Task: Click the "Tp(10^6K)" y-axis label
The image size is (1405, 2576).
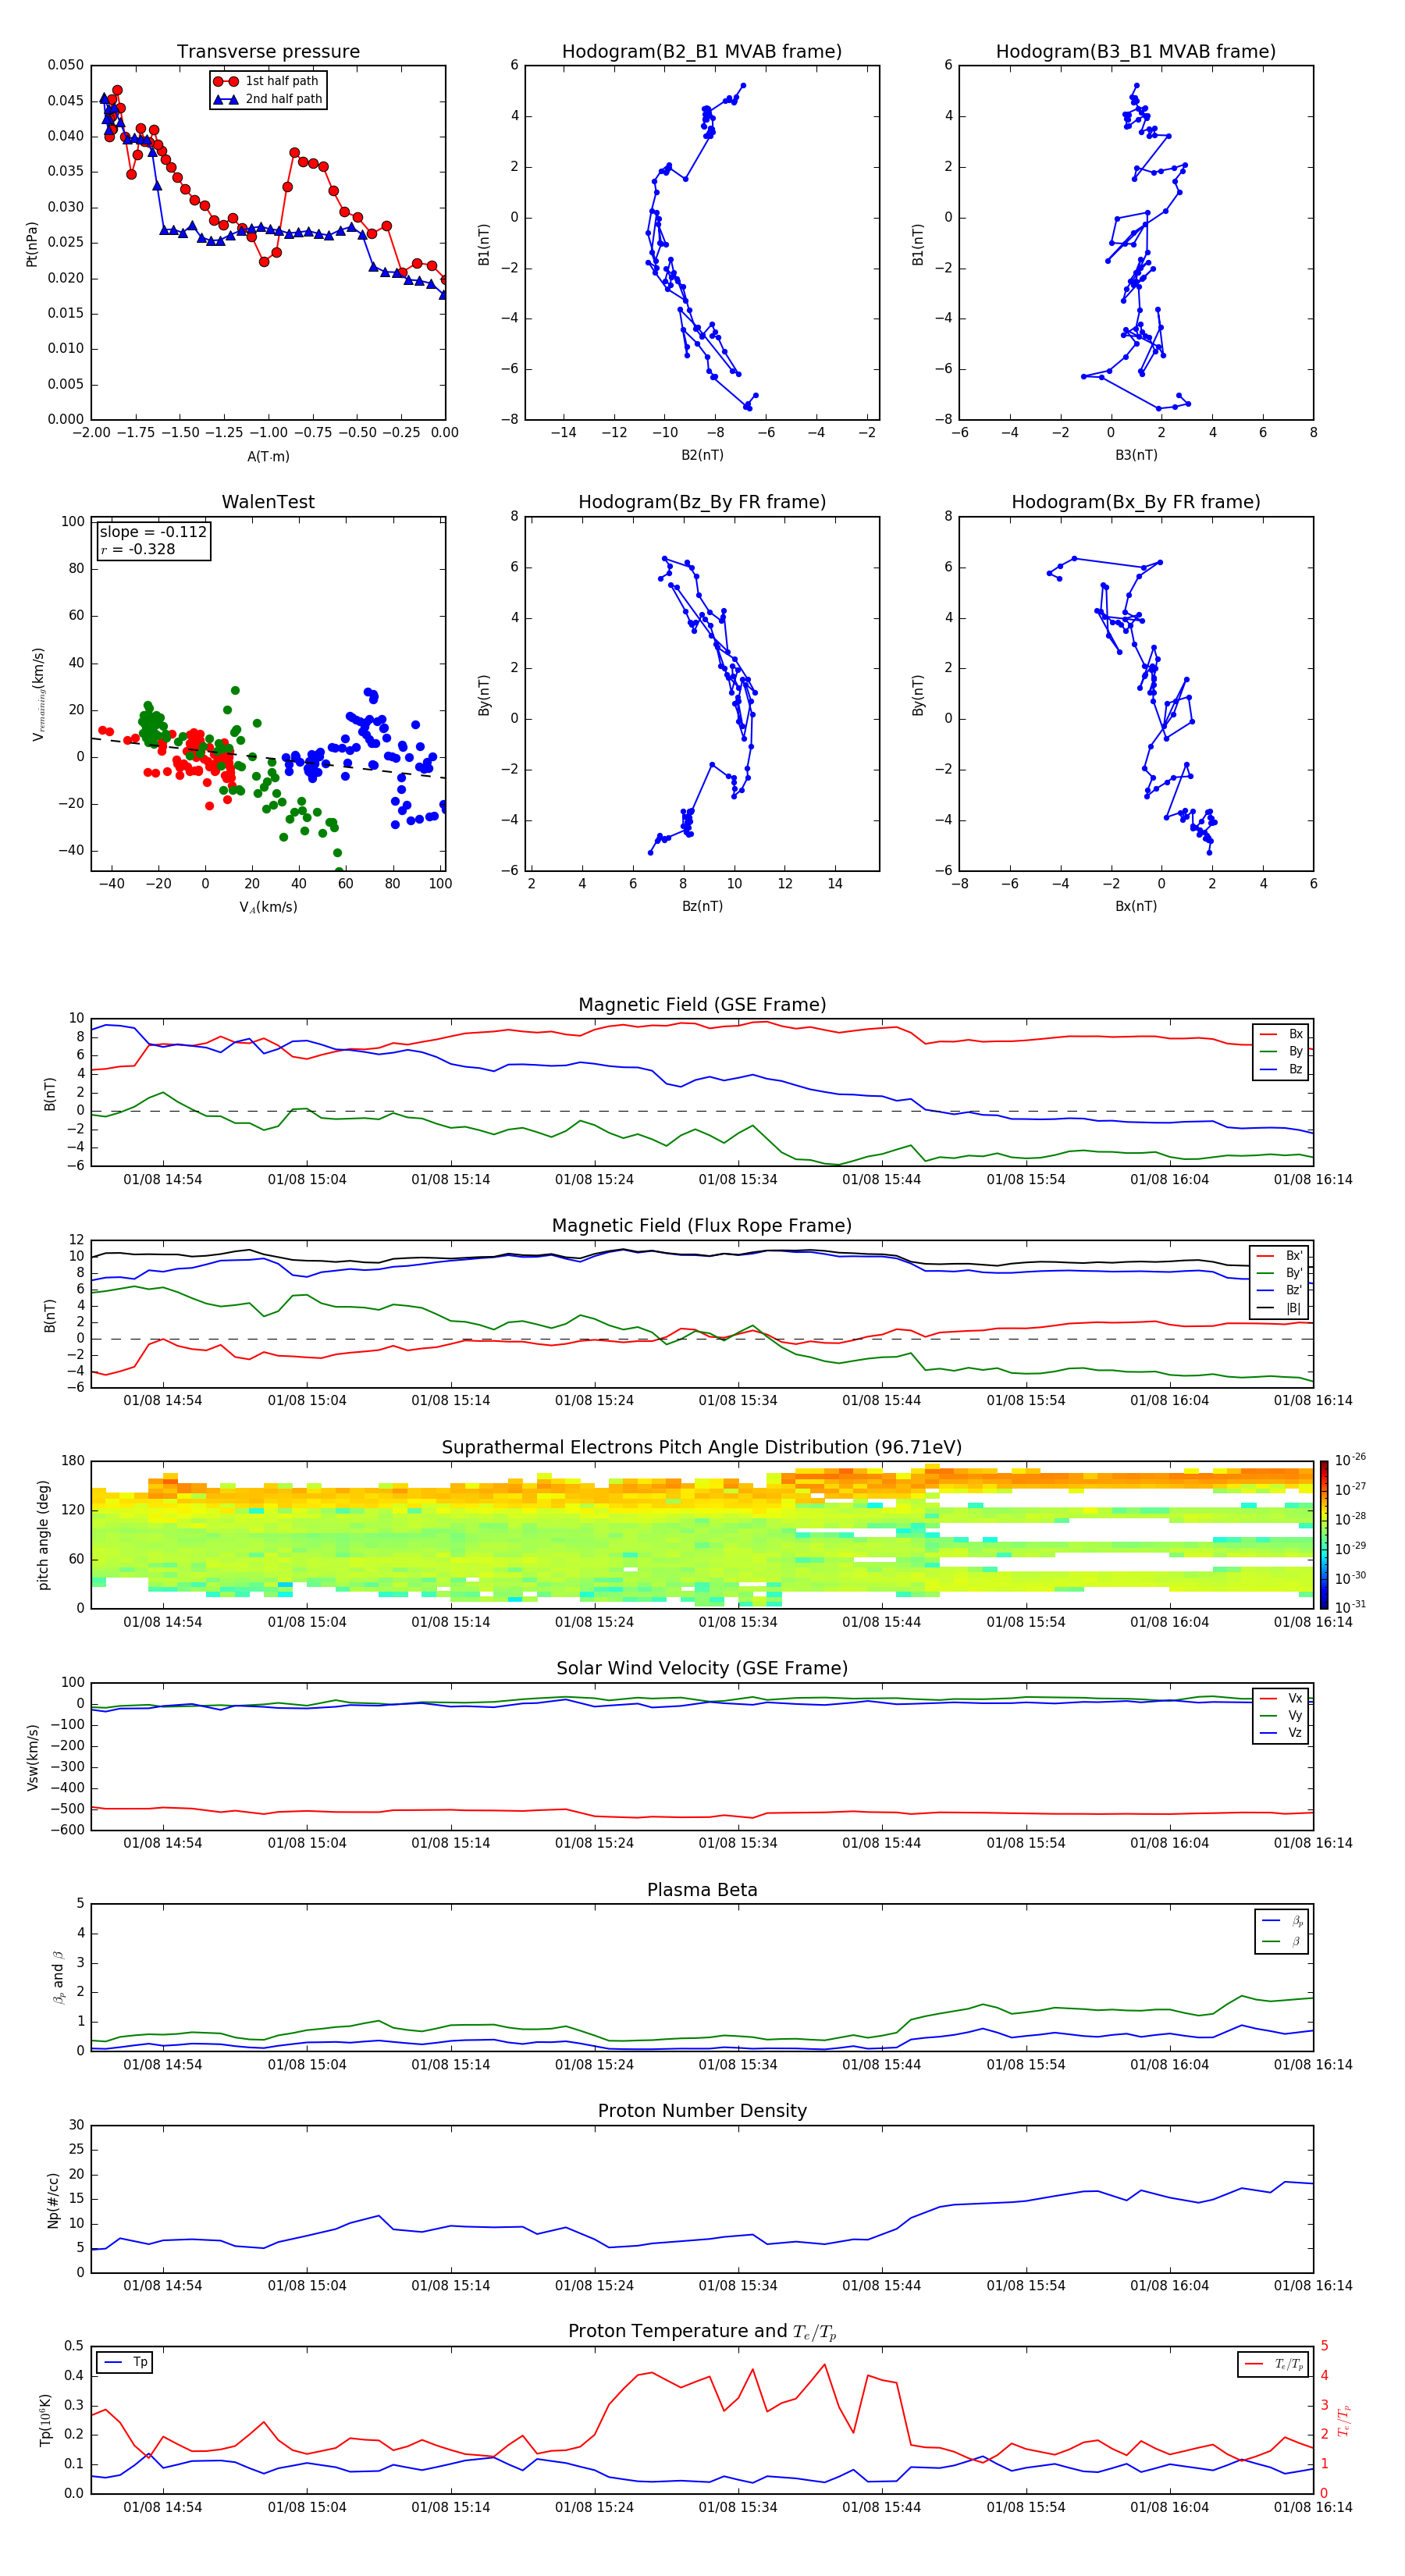Action: click(45, 2420)
